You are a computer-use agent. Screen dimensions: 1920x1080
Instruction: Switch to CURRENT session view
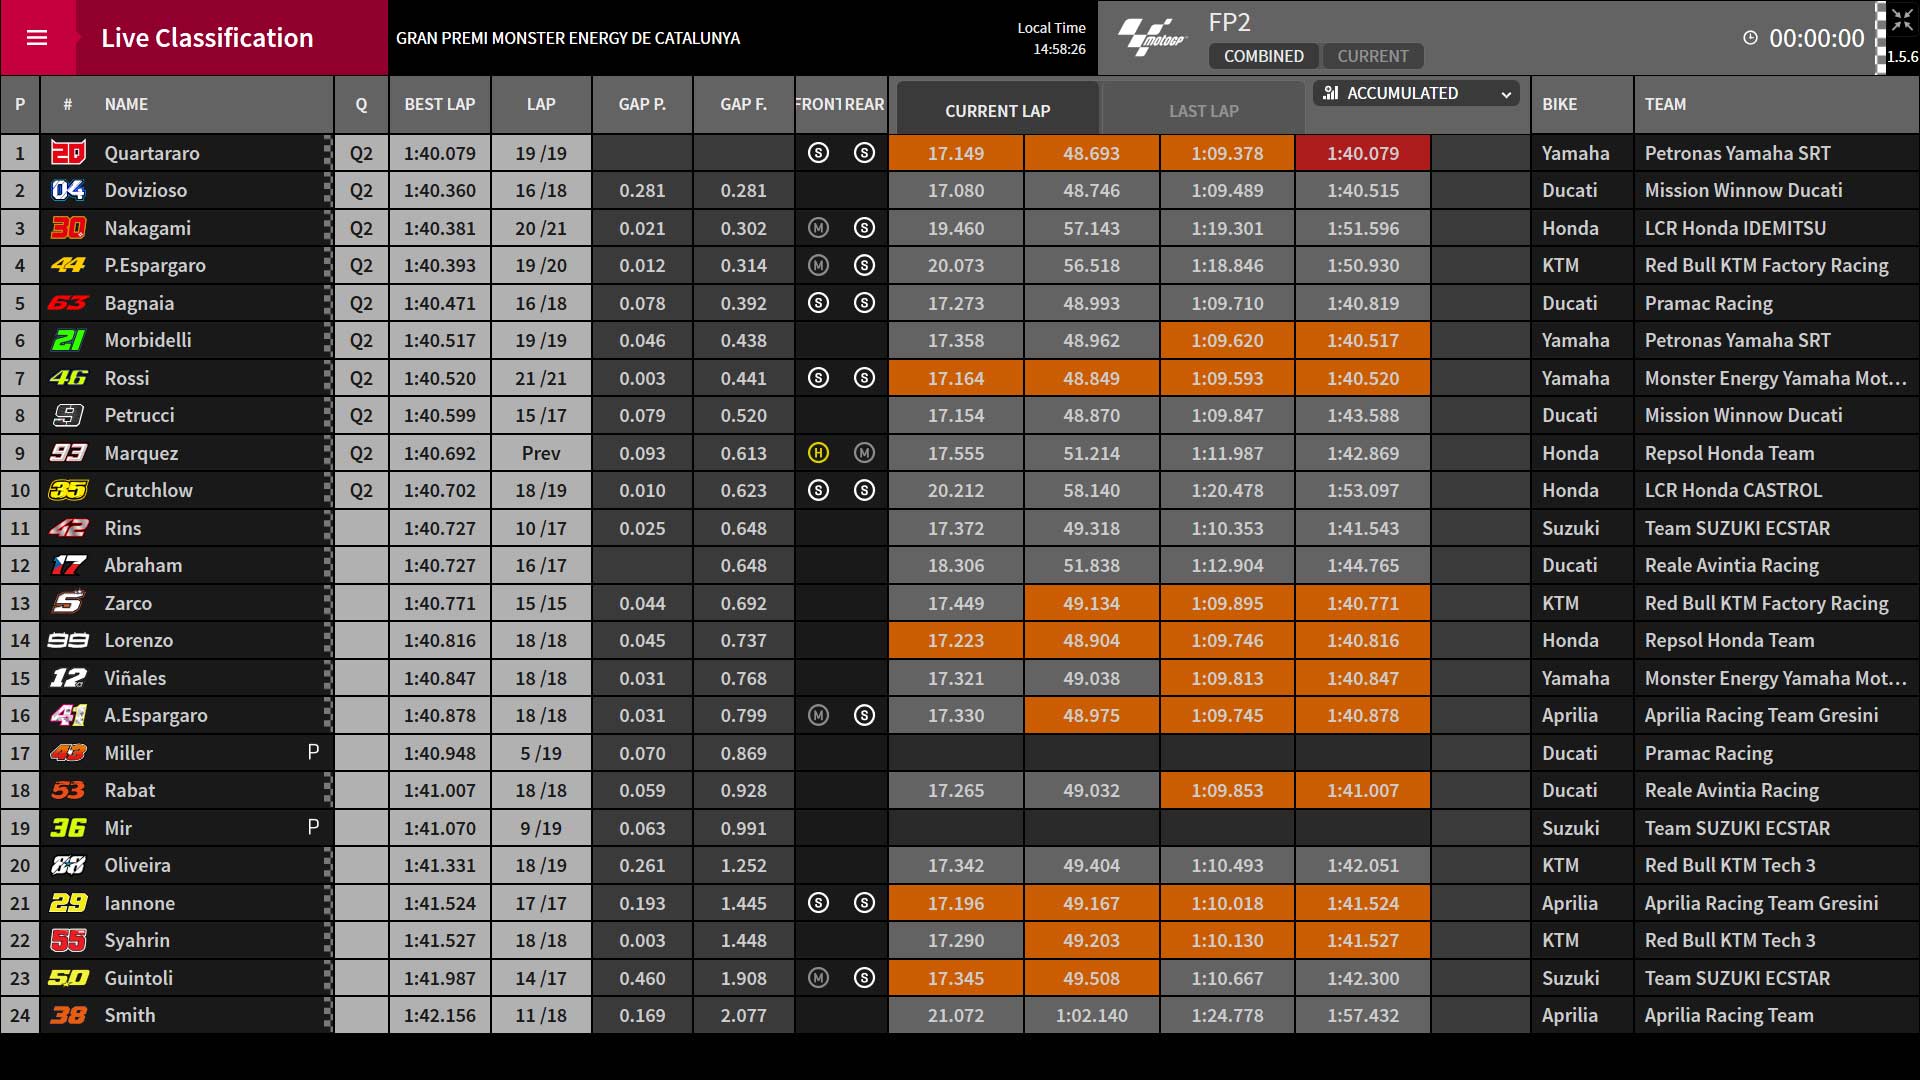[1373, 56]
